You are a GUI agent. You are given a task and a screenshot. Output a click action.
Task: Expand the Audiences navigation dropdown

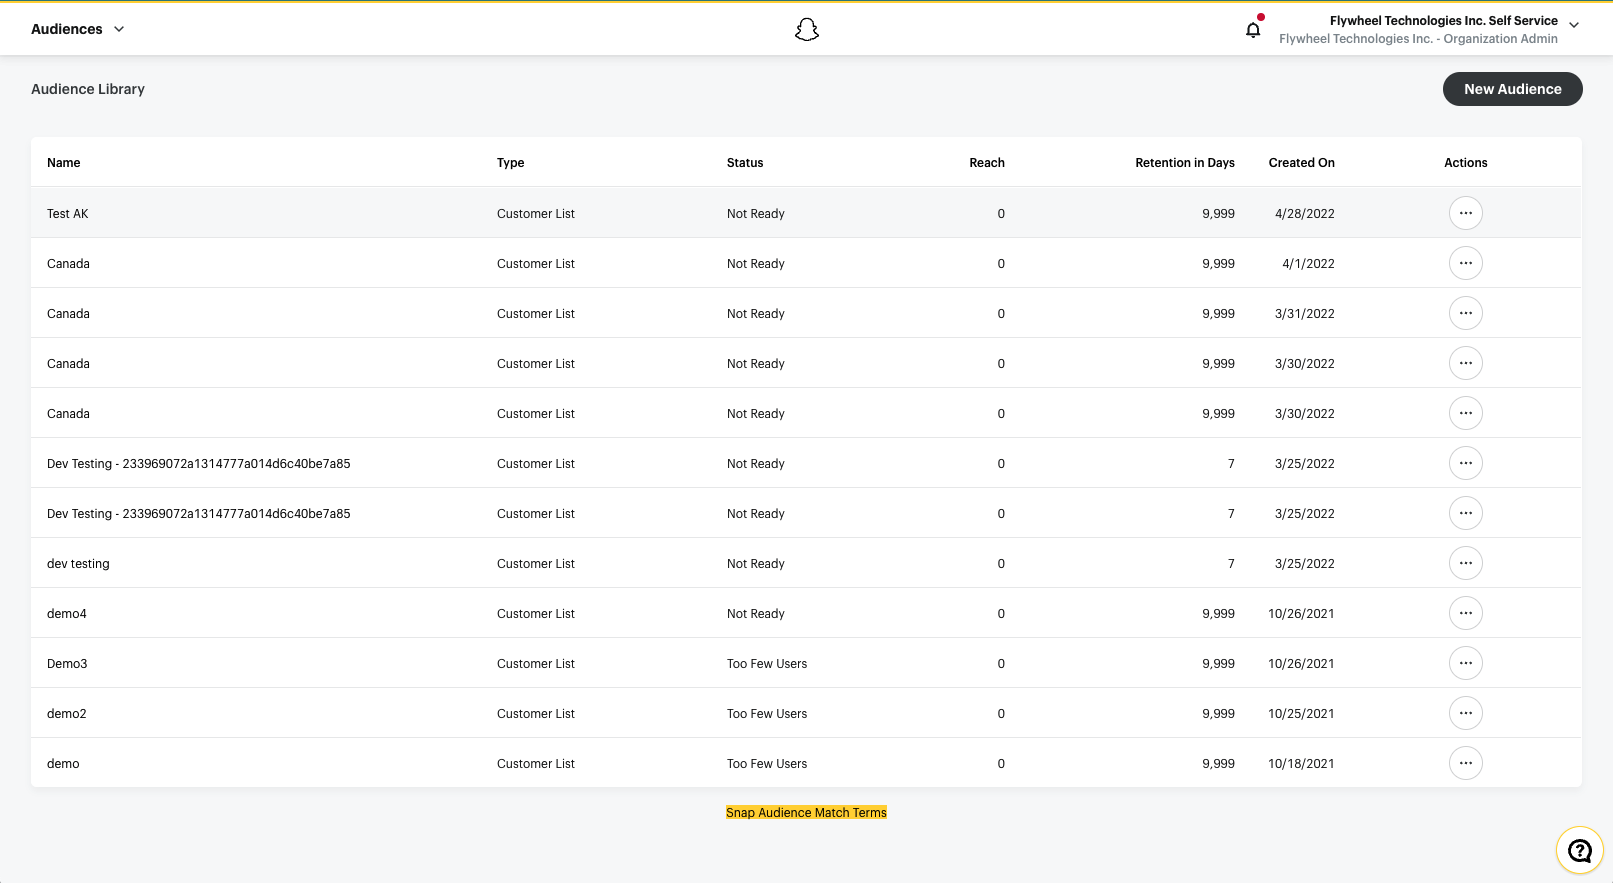(78, 29)
